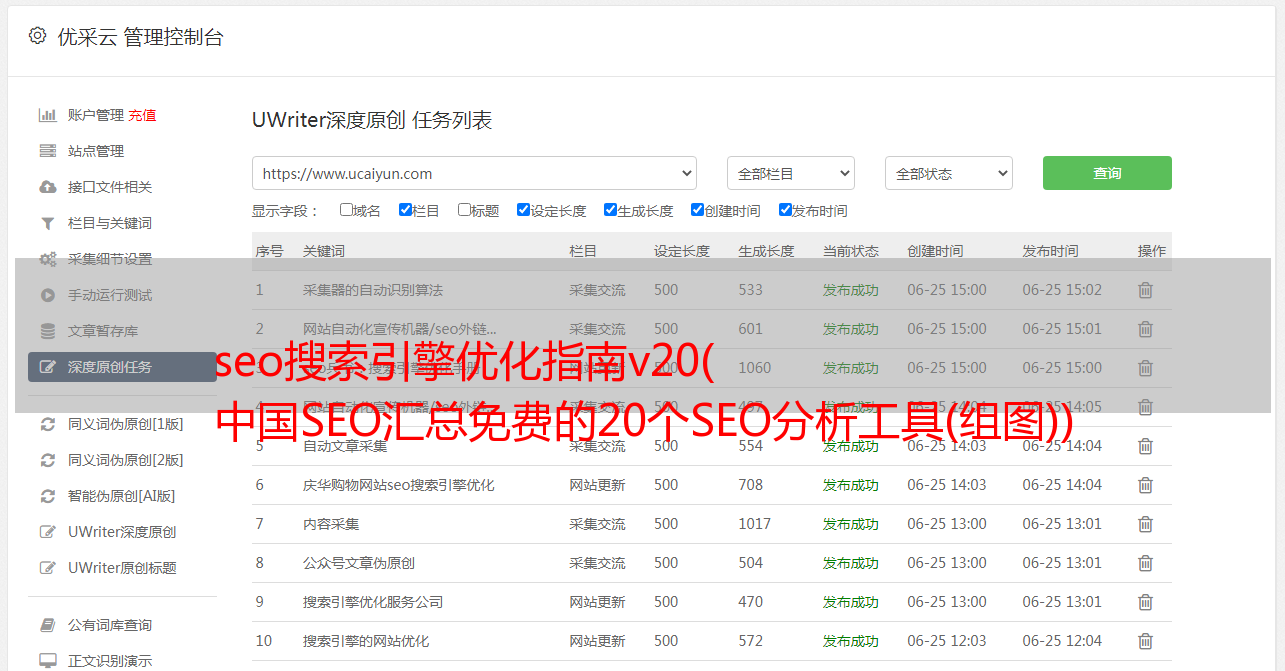The height and width of the screenshot is (671, 1285).
Task: Click keyword 庆华购物网站seo搜索引擎优化
Action: [399, 485]
